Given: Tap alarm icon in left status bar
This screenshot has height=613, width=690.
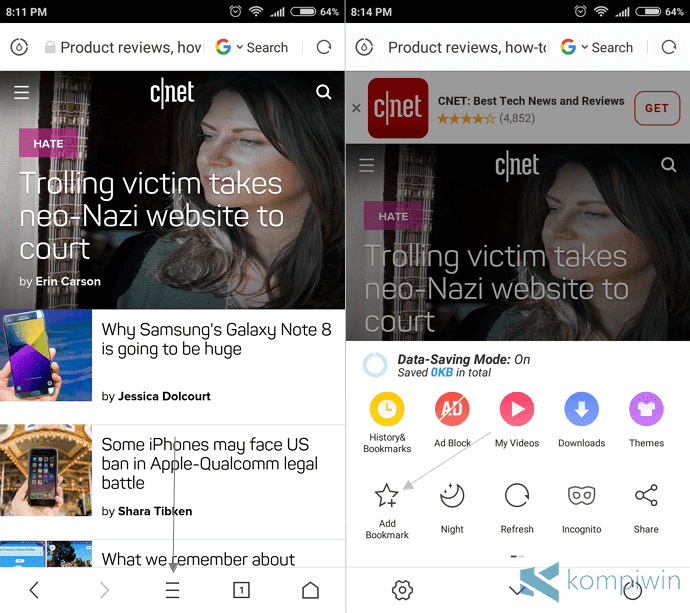Looking at the screenshot, I should (x=235, y=11).
